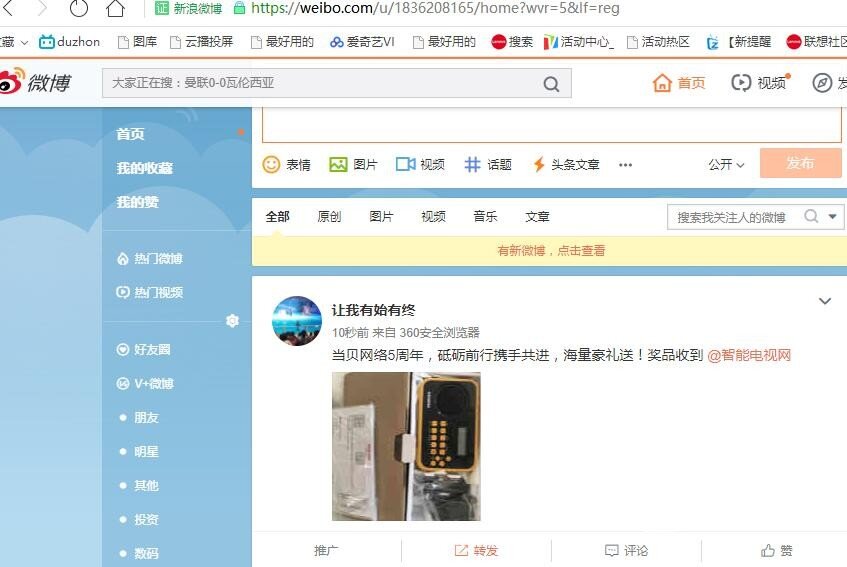This screenshot has width=847, height=567.
Task: Create 头条文章 via lightning icon
Action: tap(566, 164)
